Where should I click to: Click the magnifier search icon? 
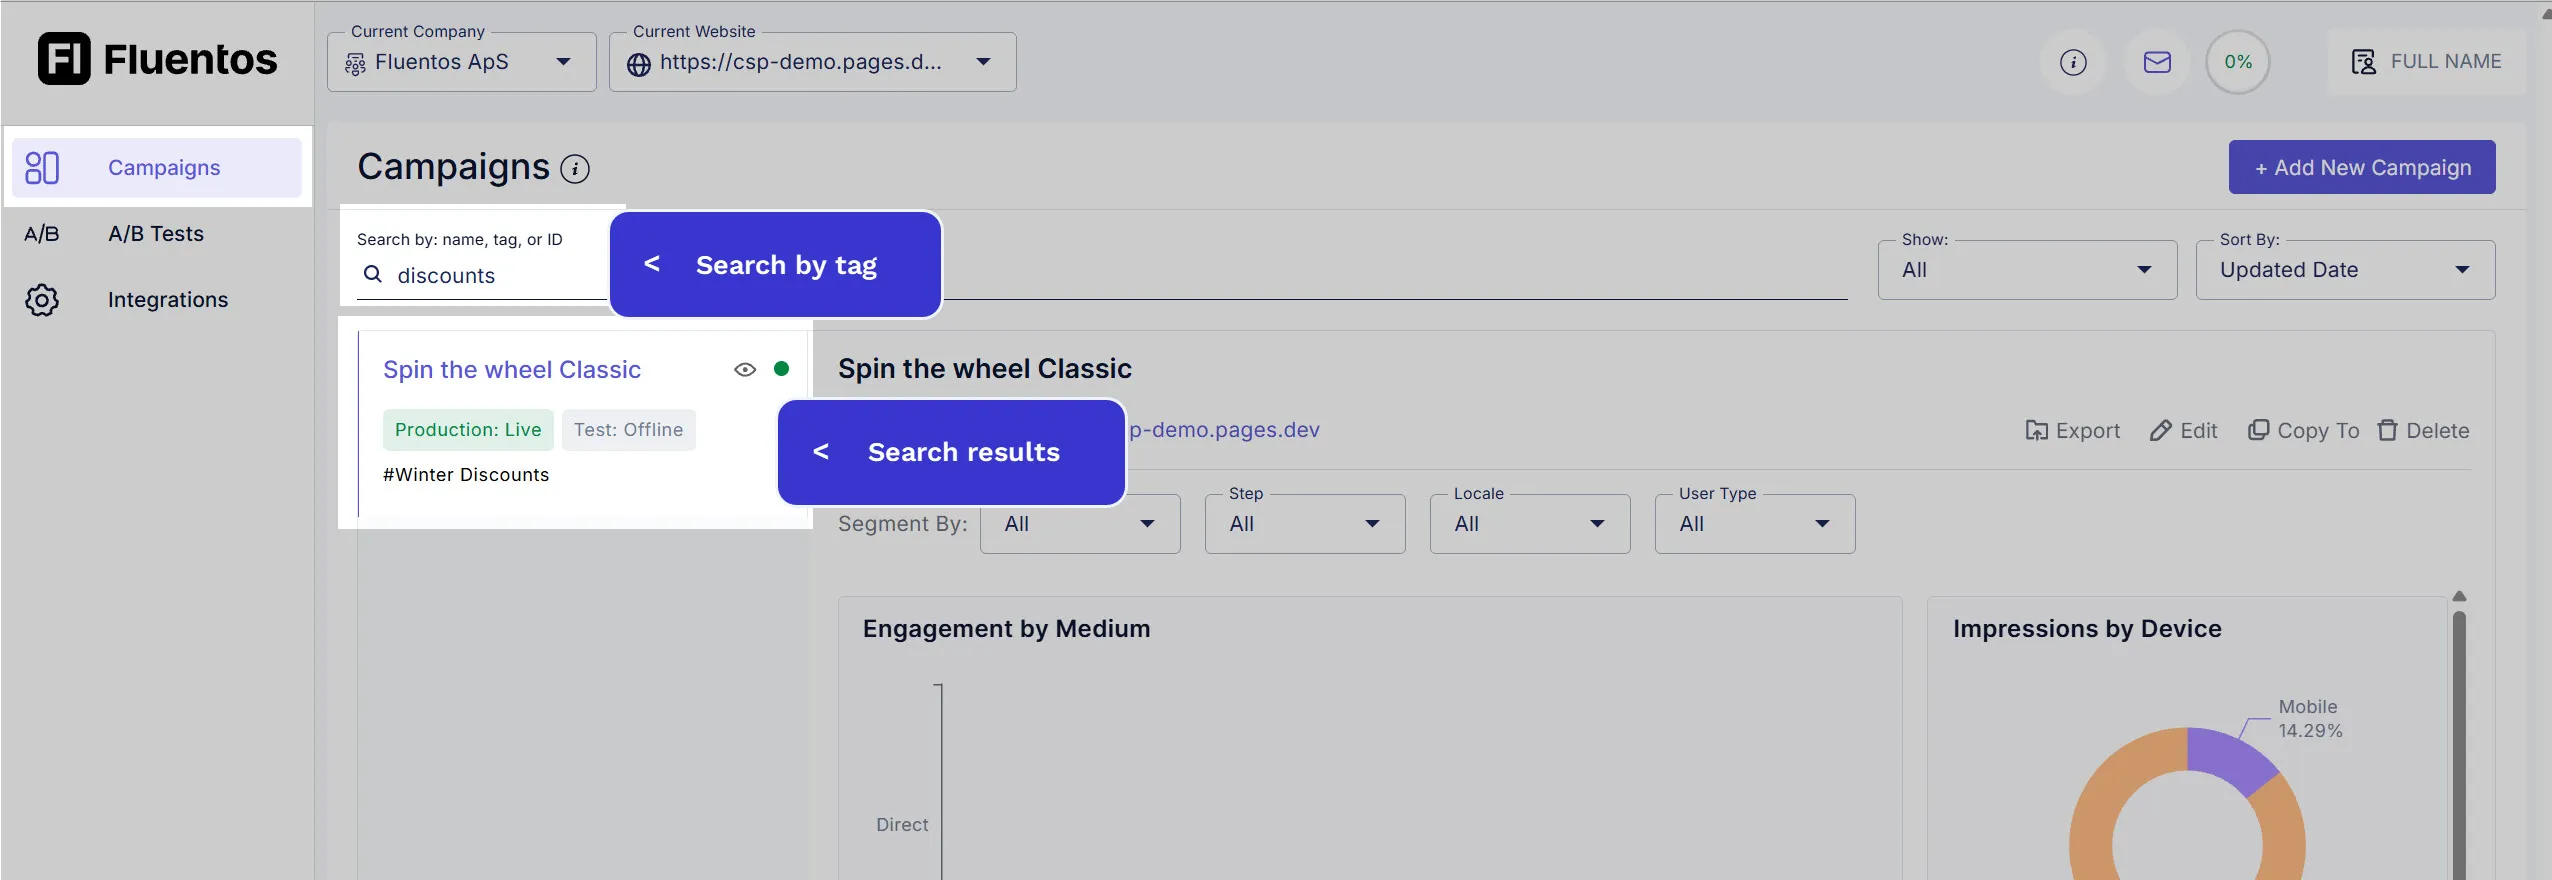373,274
